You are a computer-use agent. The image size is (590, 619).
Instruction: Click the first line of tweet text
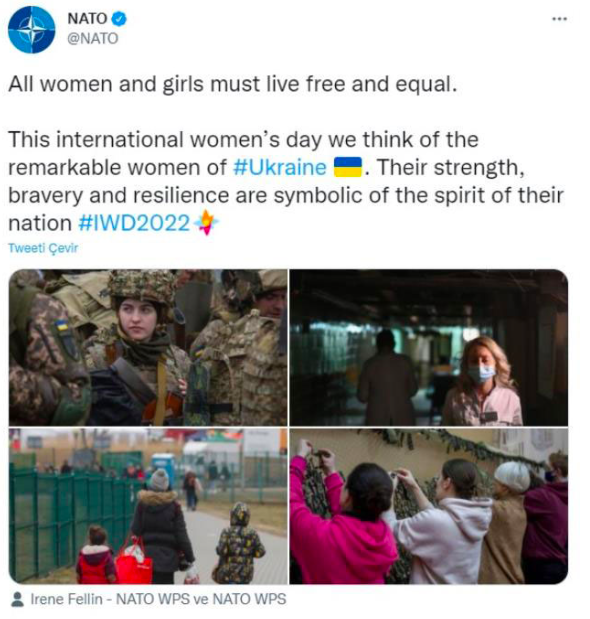point(232,84)
